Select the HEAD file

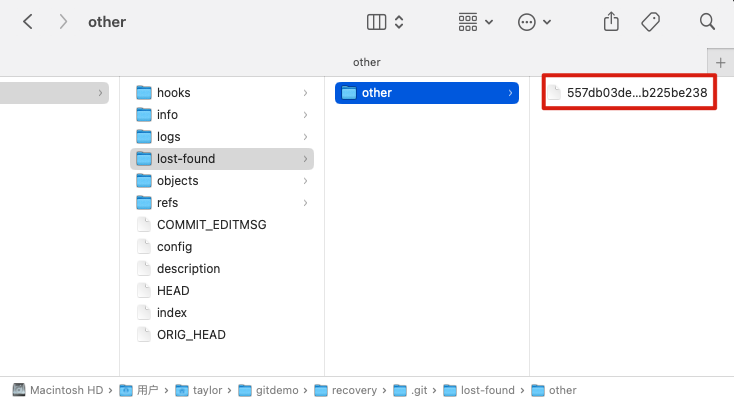tap(222, 291)
